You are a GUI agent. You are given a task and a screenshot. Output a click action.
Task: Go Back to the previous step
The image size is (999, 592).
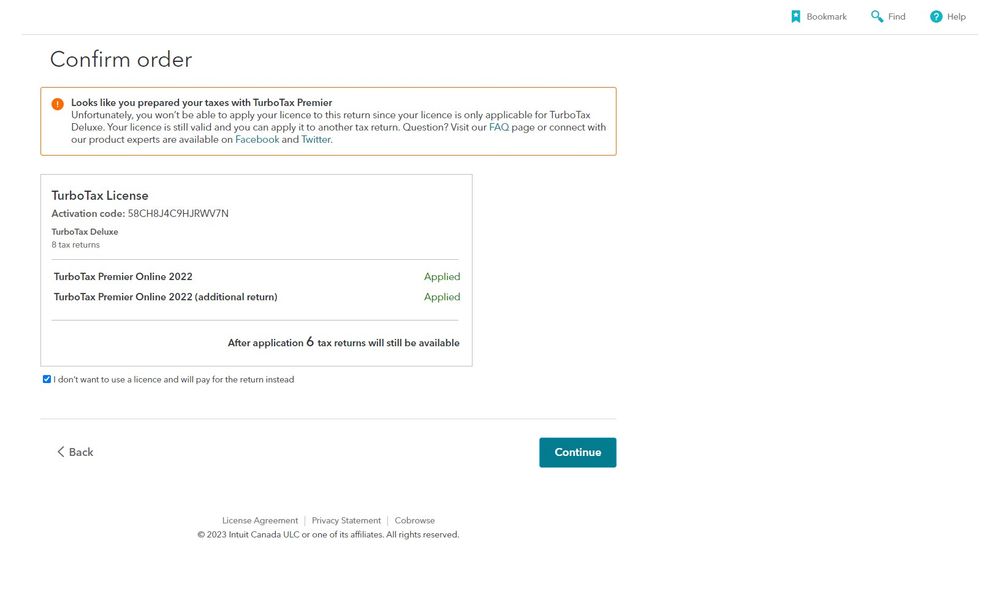(x=75, y=452)
